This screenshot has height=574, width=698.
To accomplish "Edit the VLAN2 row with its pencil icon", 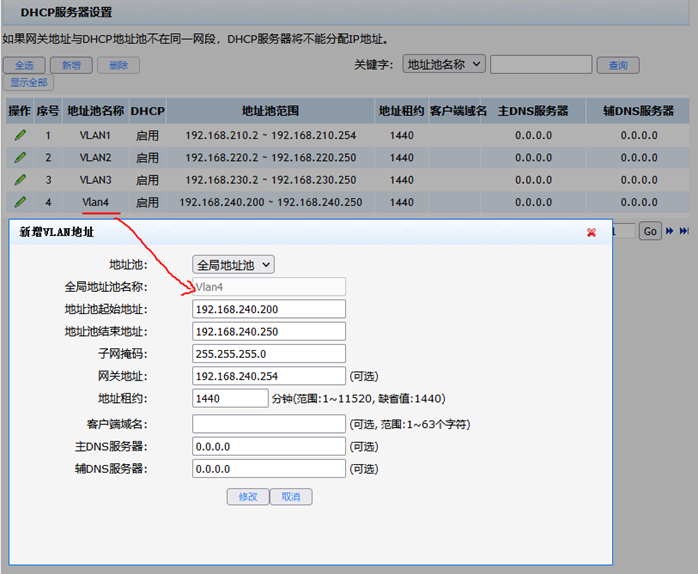I will tap(20, 157).
